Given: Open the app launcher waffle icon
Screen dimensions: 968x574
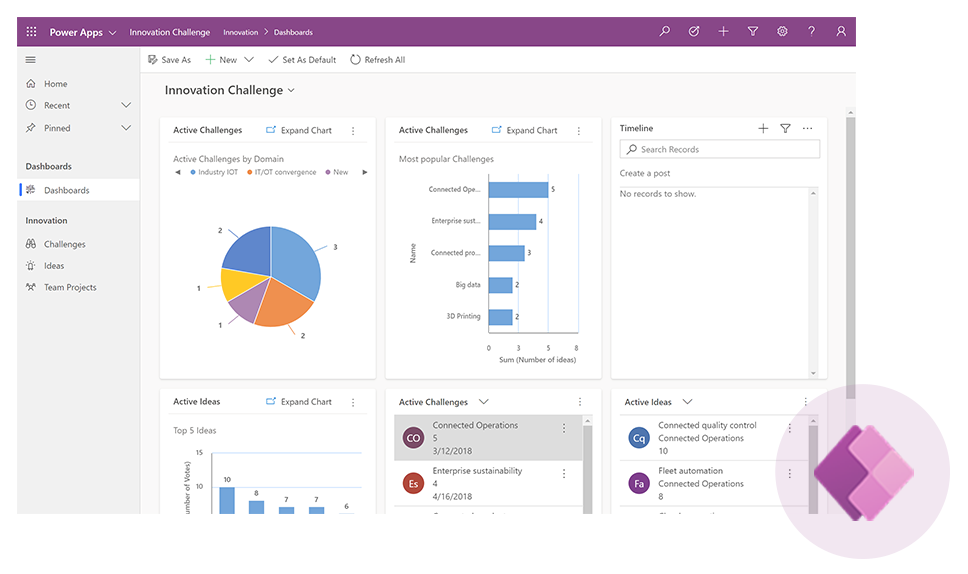Looking at the screenshot, I should [x=33, y=32].
